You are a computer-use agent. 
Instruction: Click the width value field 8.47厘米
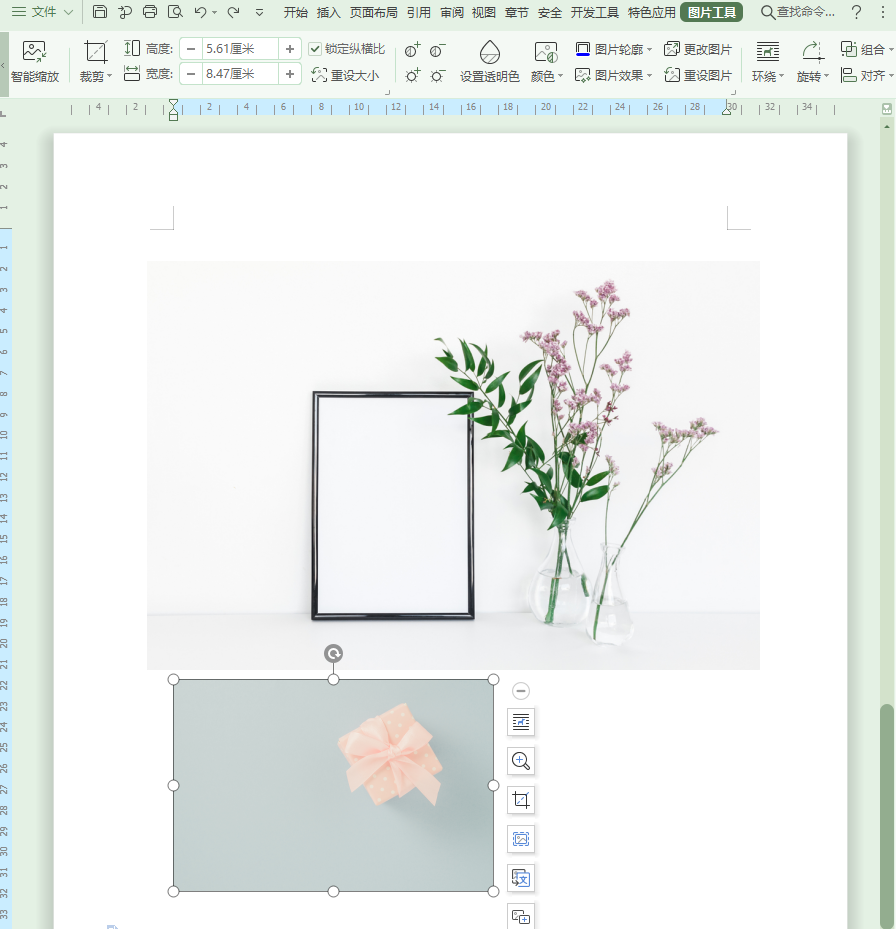[240, 74]
